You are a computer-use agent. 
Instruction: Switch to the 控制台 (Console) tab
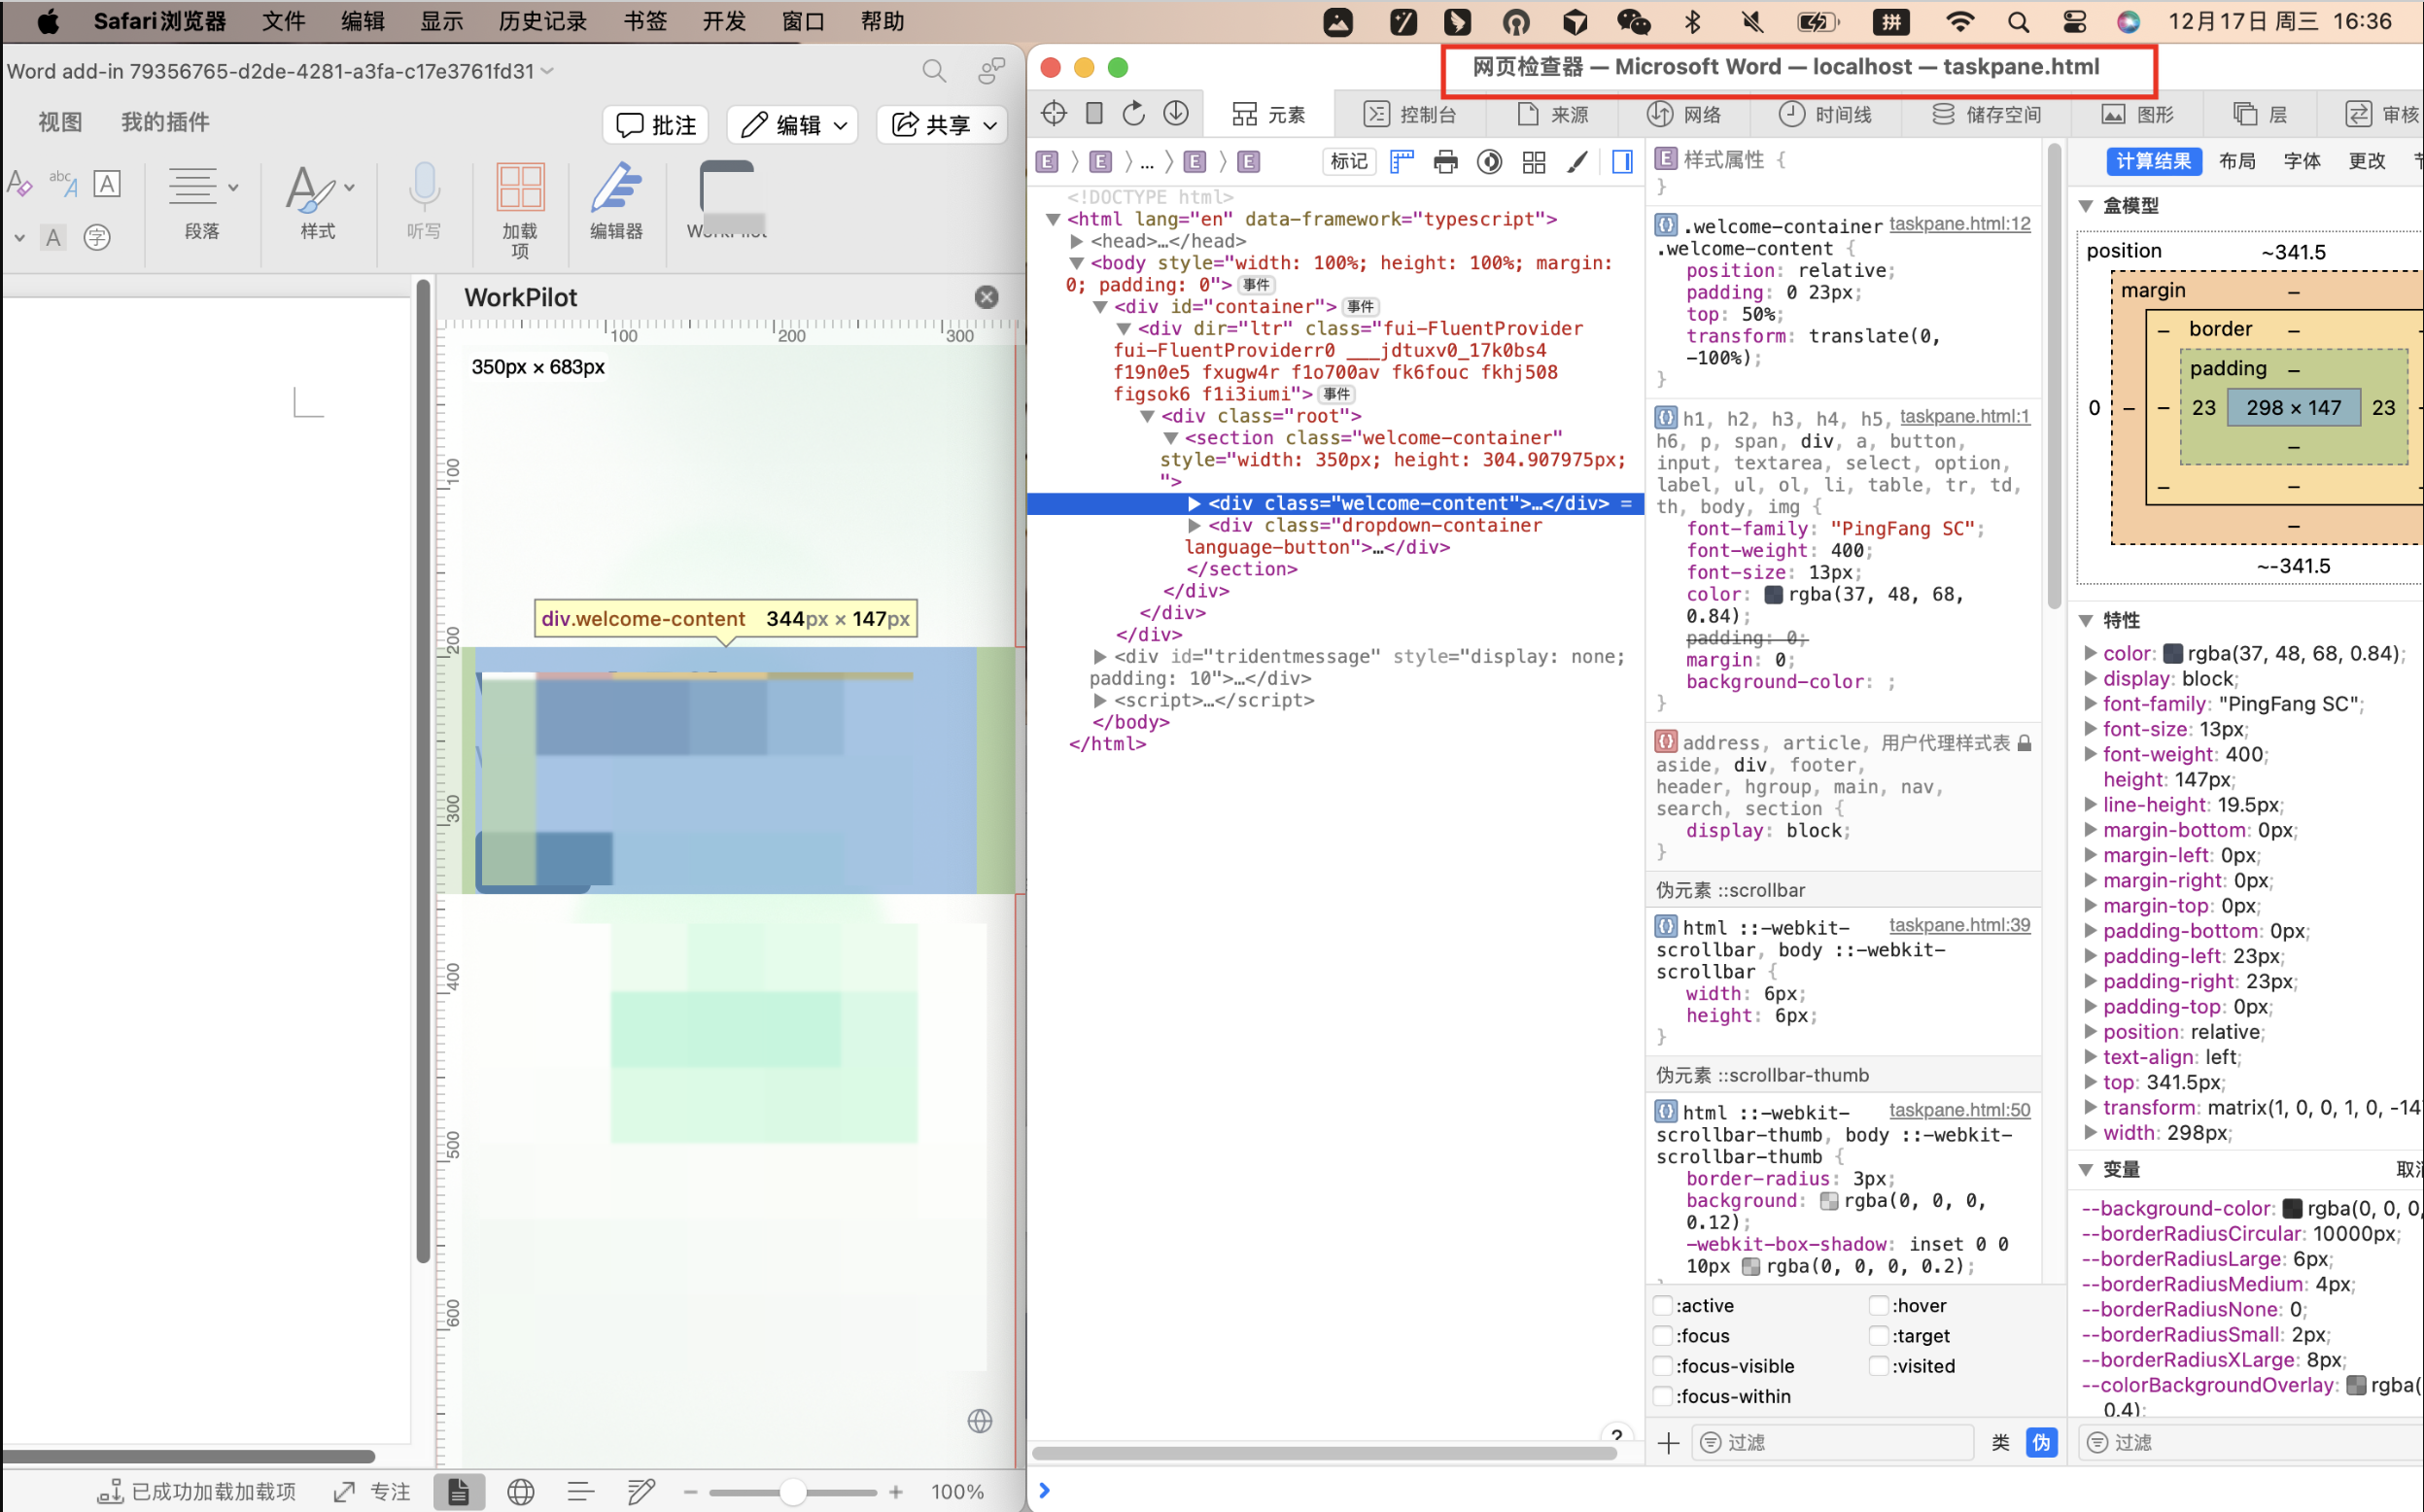[x=1410, y=114]
